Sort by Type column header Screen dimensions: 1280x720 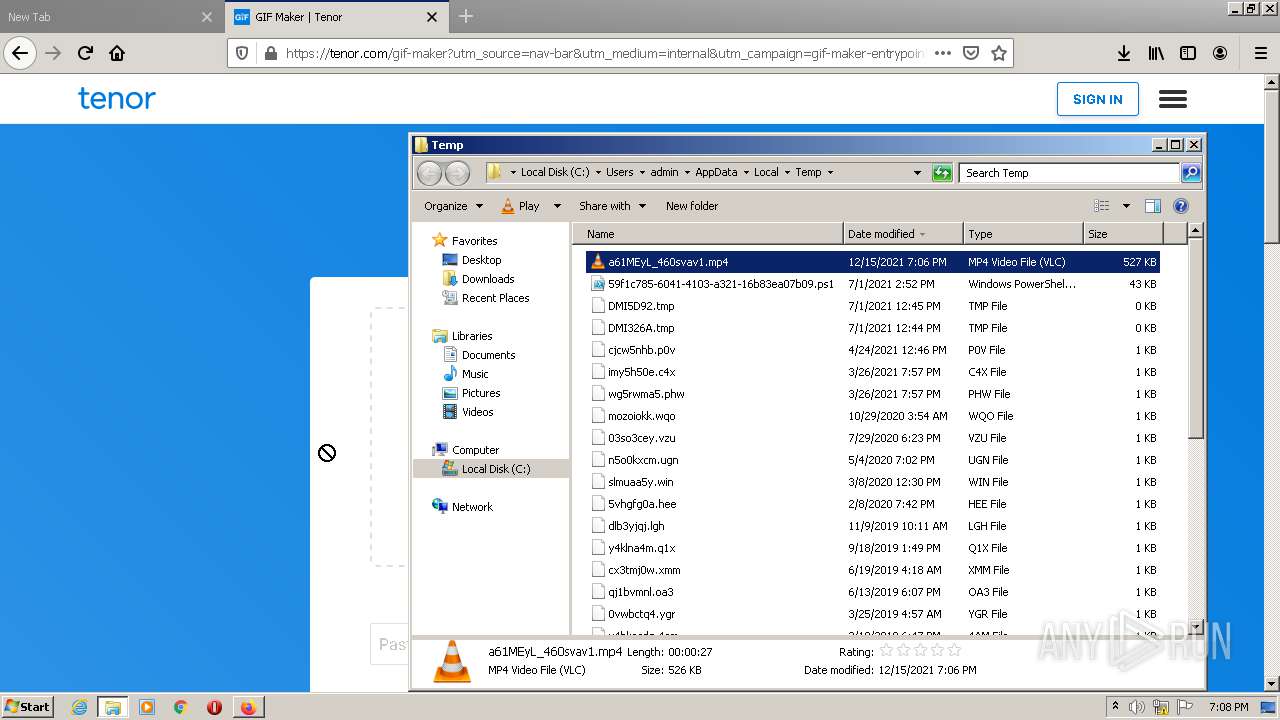click(1023, 234)
